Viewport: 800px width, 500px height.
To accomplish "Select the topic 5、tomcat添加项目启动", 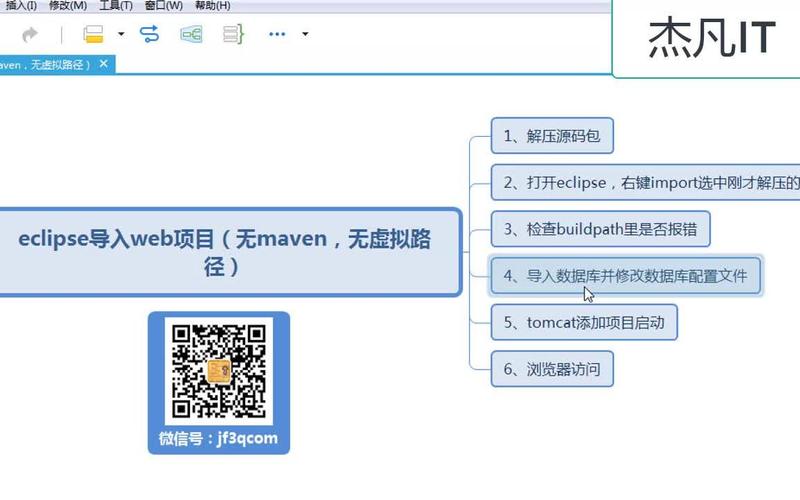I will pos(584,322).
